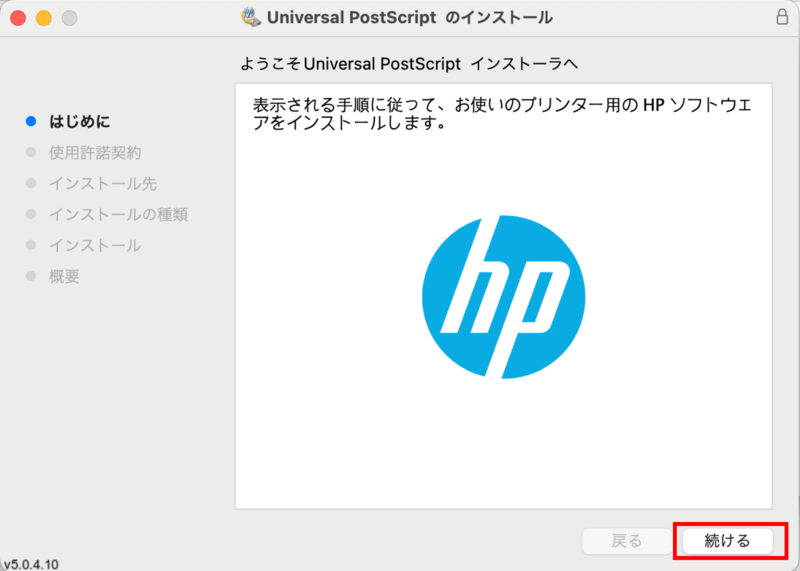Image resolution: width=800 pixels, height=571 pixels.
Task: Close the installer with the red button
Action: pyautogui.click(x=19, y=18)
